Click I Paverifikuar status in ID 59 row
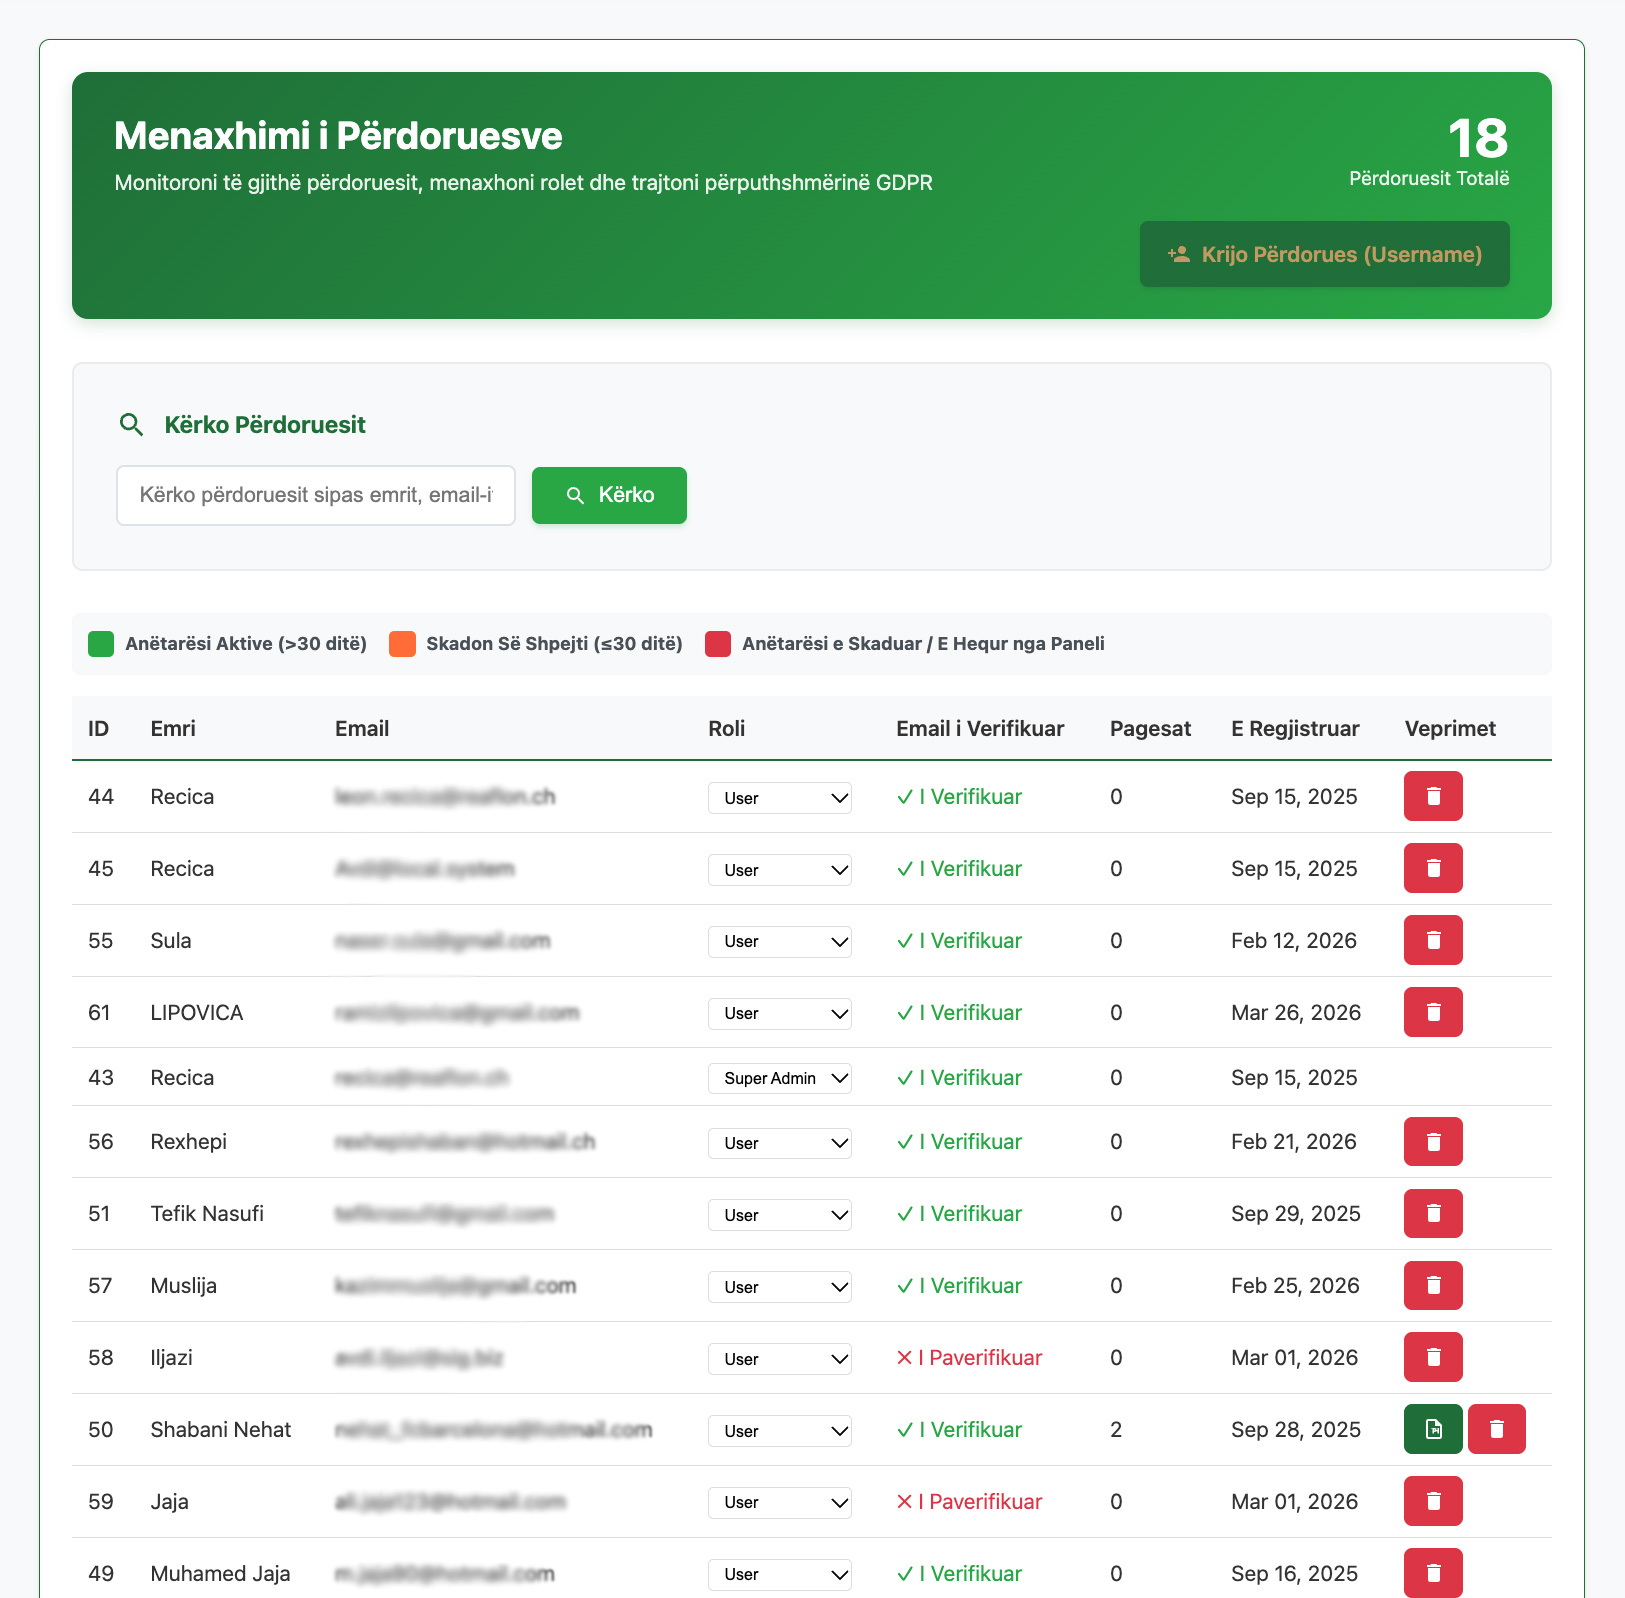This screenshot has width=1625, height=1598. [x=969, y=1502]
